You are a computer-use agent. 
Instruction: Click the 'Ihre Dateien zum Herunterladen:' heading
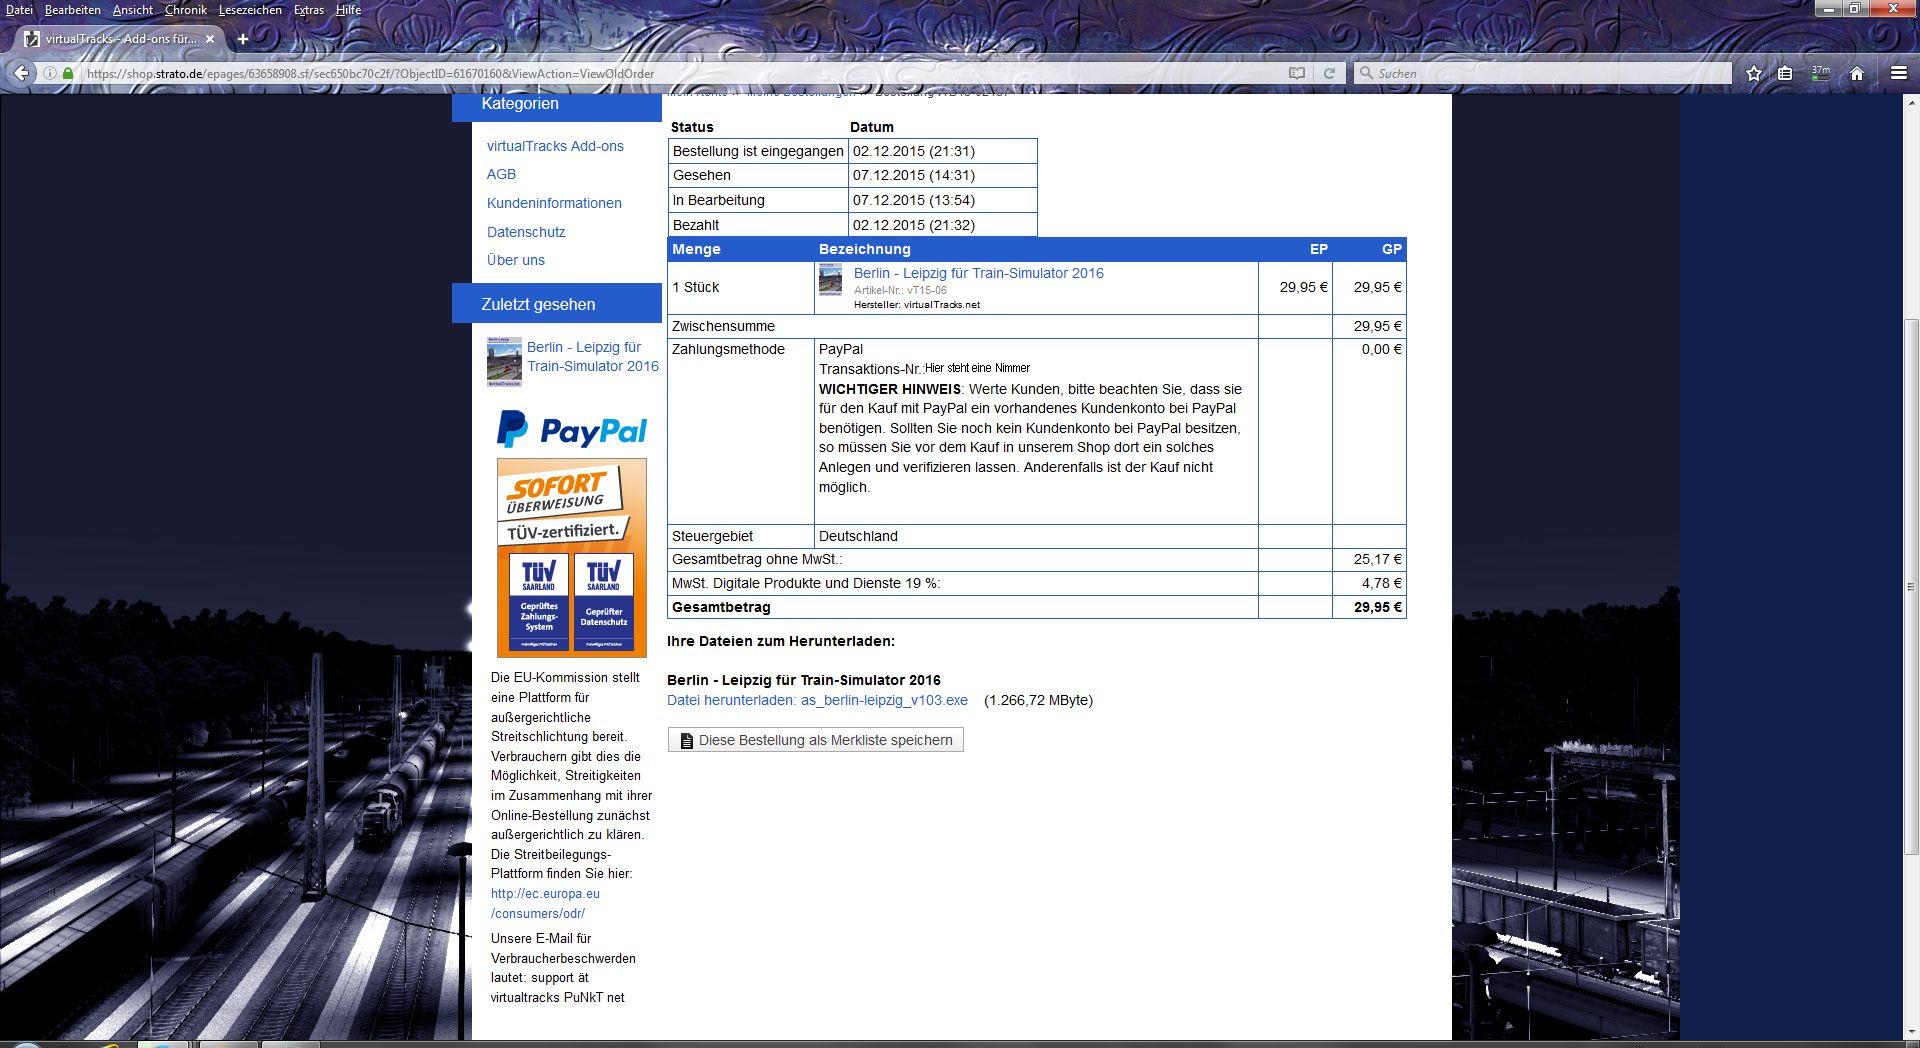click(x=781, y=641)
